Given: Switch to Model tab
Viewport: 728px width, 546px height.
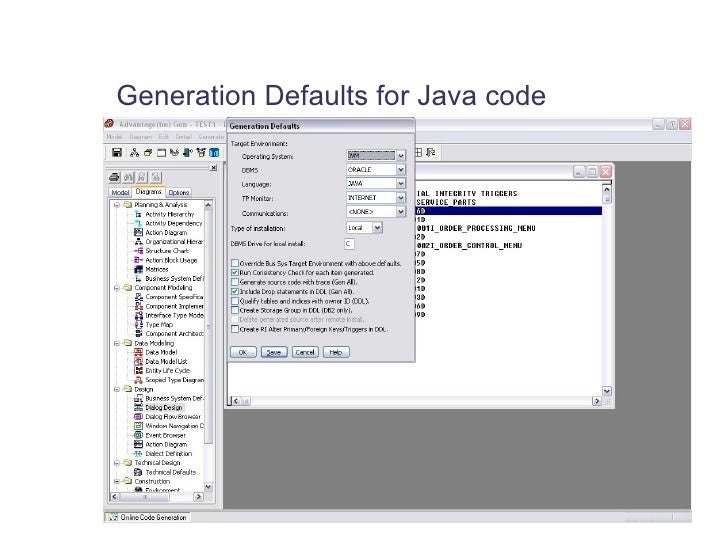Looking at the screenshot, I should 120,192.
